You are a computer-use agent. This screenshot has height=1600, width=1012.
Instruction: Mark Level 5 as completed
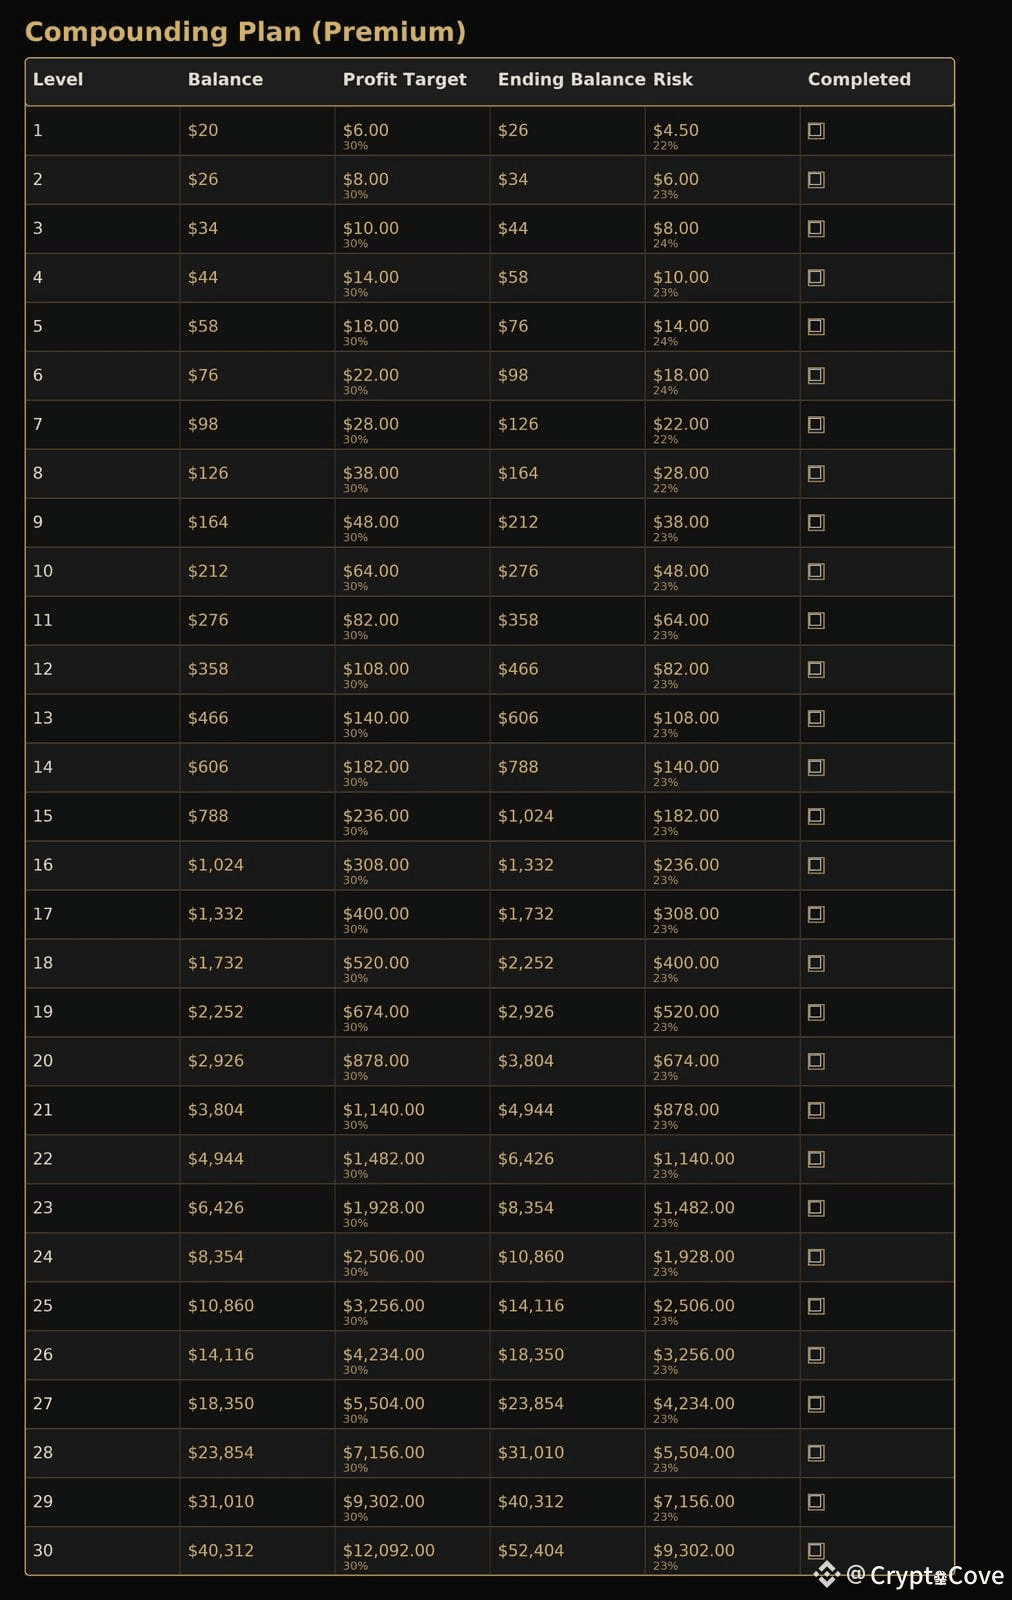pos(816,327)
